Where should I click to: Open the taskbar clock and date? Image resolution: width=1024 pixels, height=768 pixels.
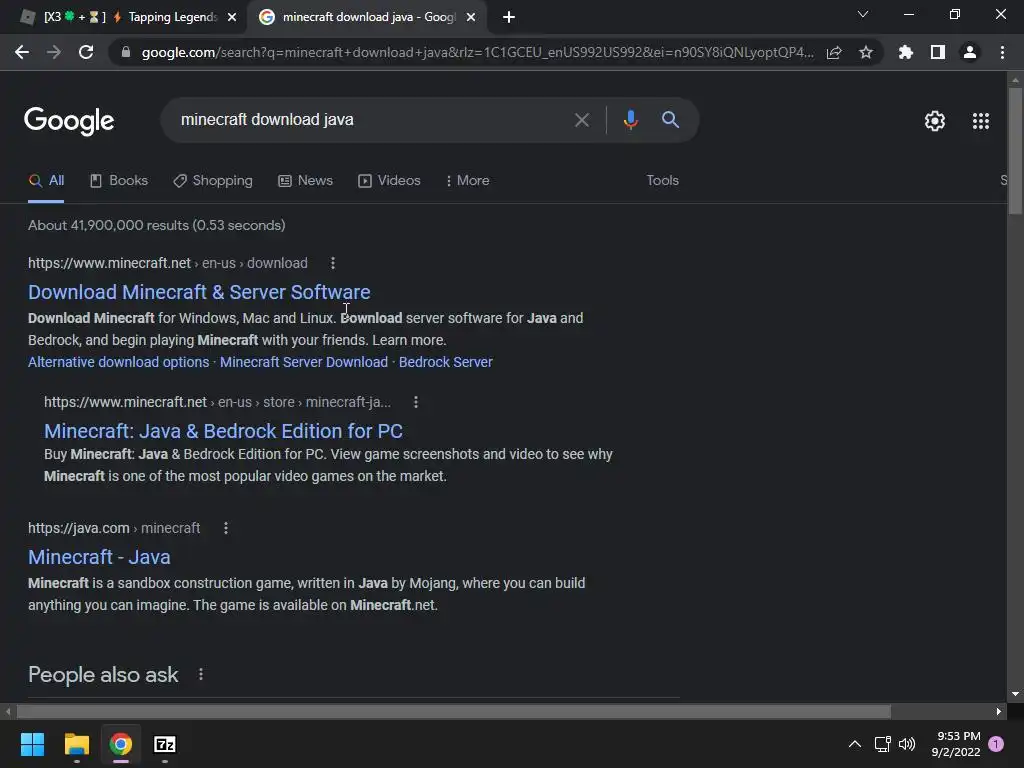[955, 744]
